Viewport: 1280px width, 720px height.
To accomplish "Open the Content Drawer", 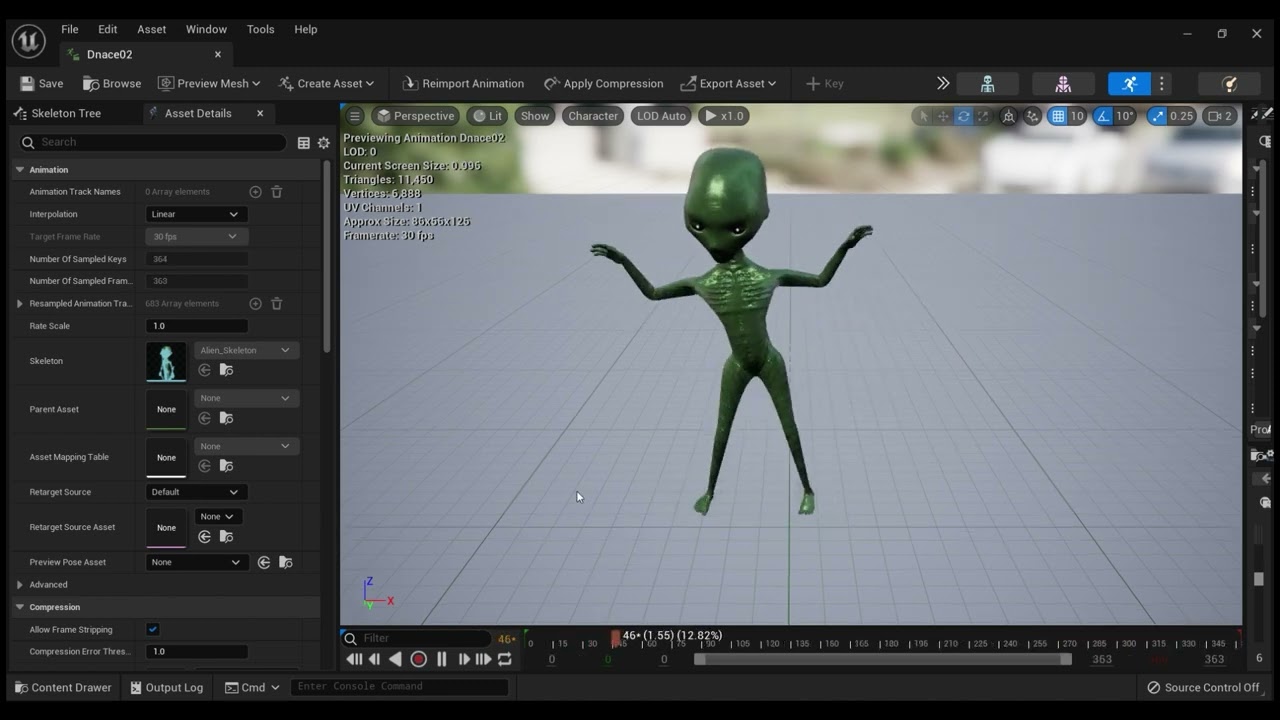I will pyautogui.click(x=62, y=687).
